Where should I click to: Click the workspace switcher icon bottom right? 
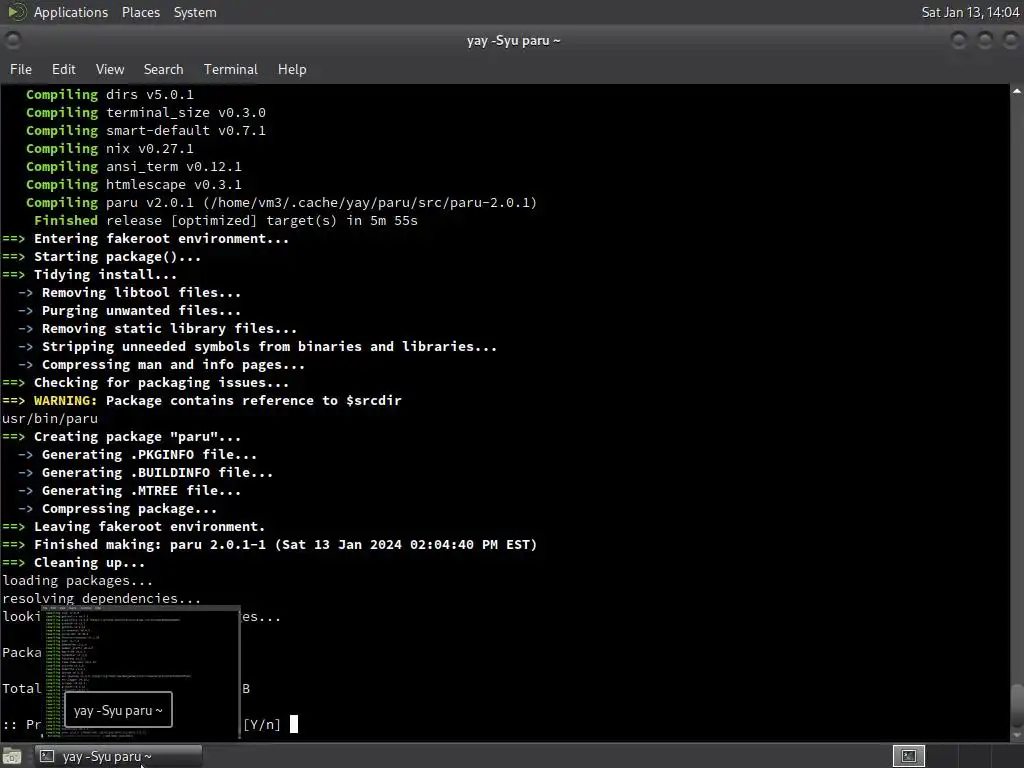pos(908,756)
